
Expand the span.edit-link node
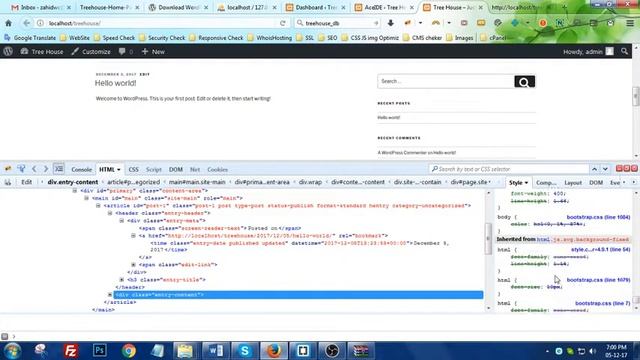(133, 264)
